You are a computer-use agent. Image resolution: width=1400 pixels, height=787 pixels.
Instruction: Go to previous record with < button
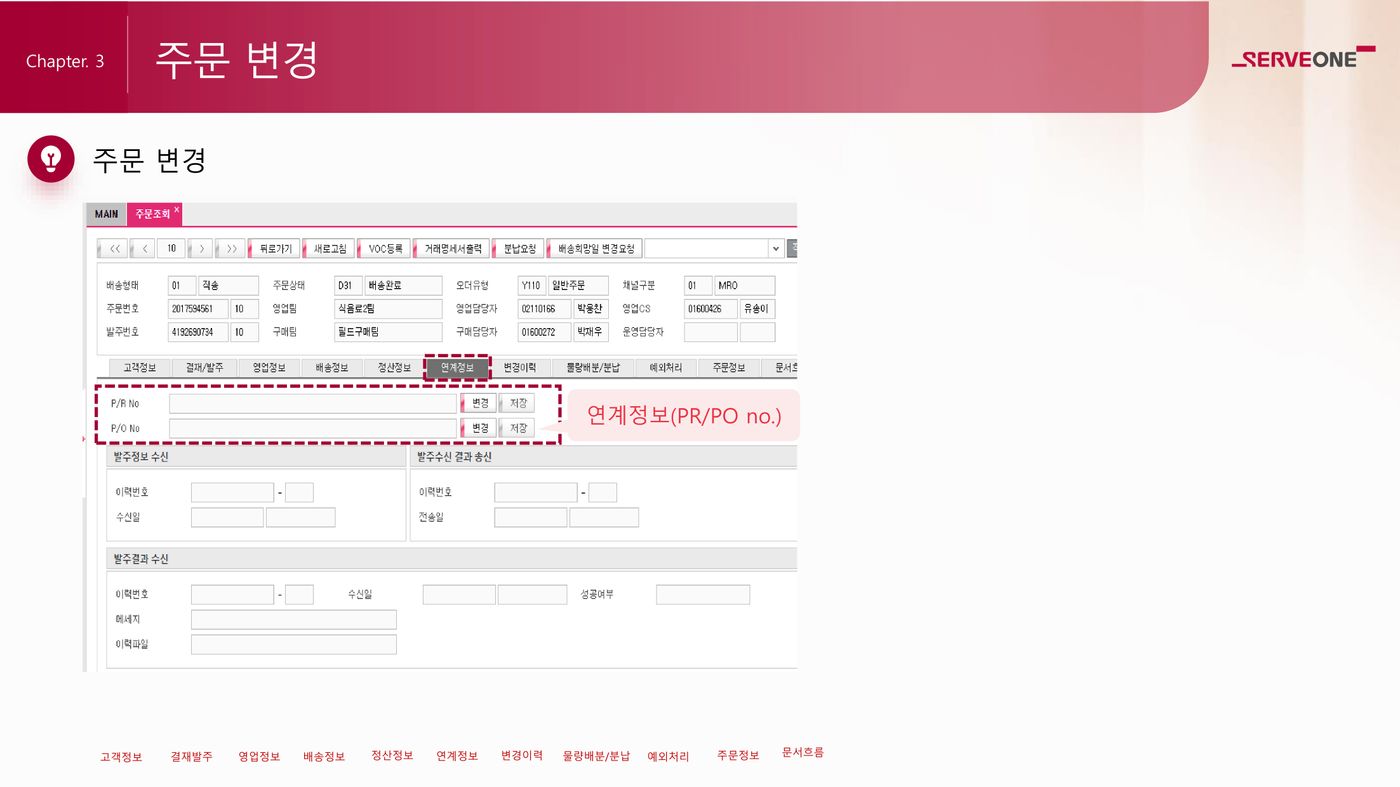(x=143, y=248)
